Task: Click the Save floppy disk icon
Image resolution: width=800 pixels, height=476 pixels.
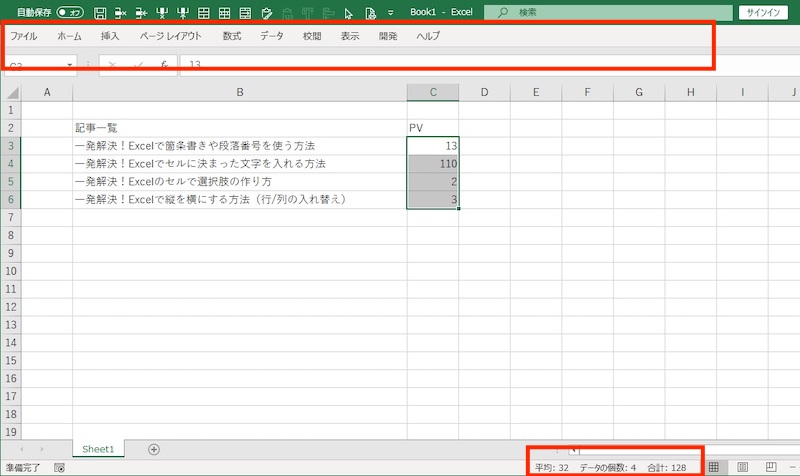Action: click(x=100, y=13)
